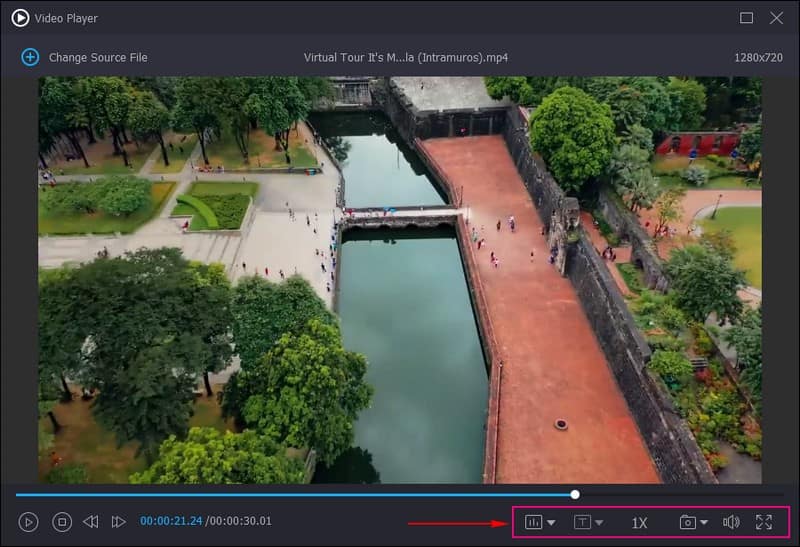Maximize the Video Player window
The height and width of the screenshot is (547, 800).
746,18
